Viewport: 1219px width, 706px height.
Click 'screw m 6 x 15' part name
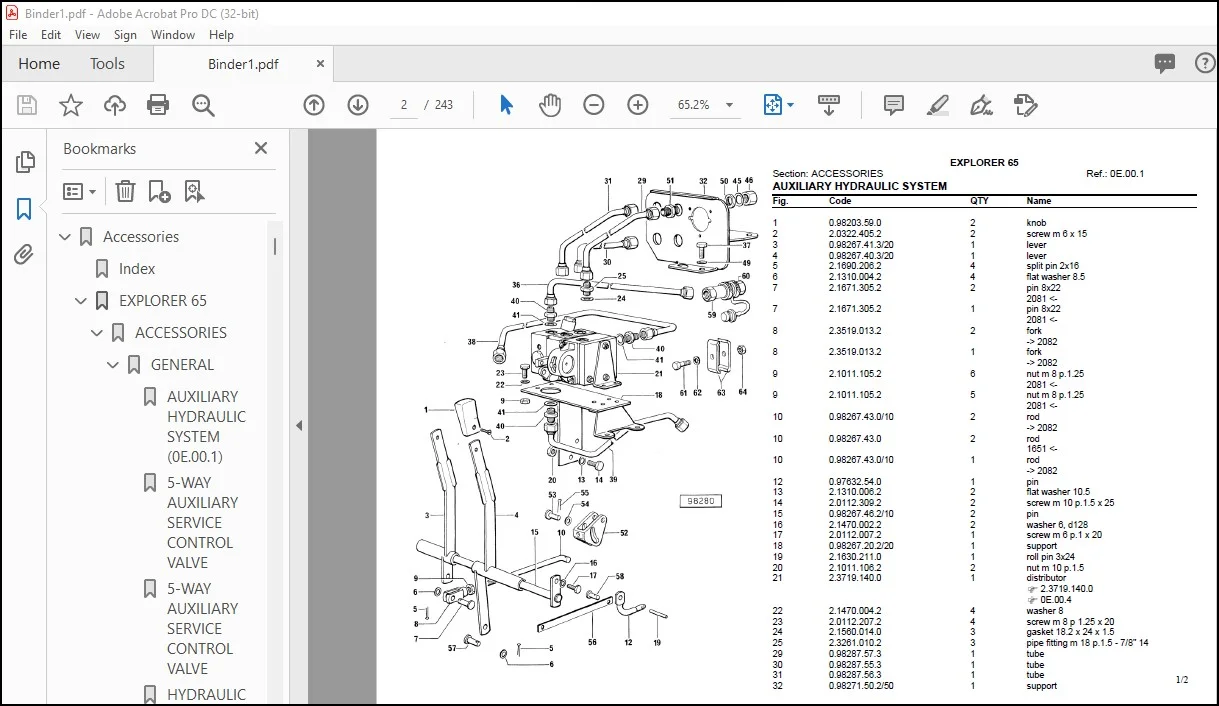click(1056, 234)
